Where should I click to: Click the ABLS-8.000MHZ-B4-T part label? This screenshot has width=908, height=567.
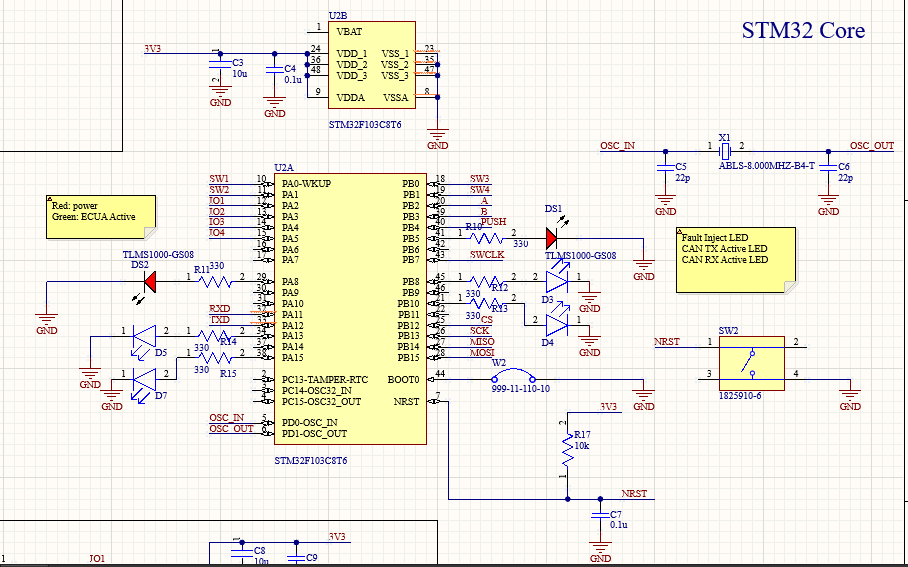[x=767, y=166]
